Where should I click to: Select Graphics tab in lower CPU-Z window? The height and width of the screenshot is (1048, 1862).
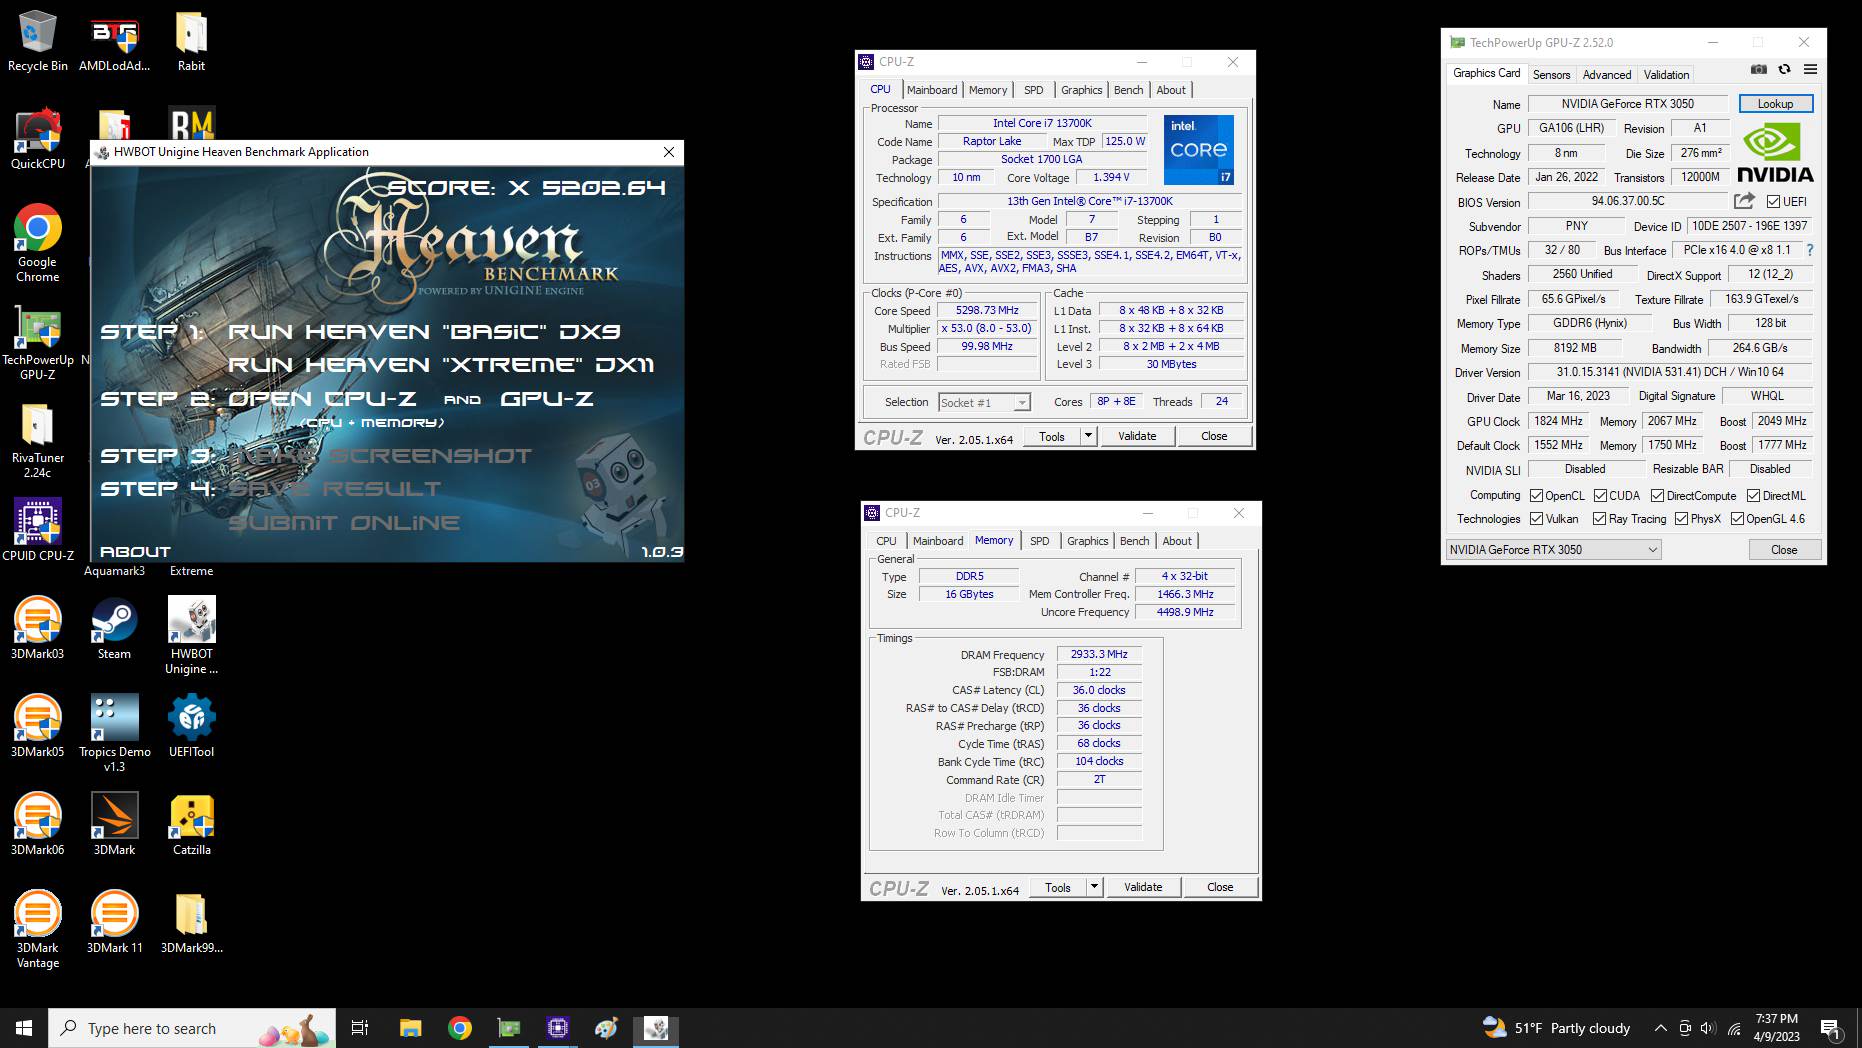click(x=1087, y=541)
